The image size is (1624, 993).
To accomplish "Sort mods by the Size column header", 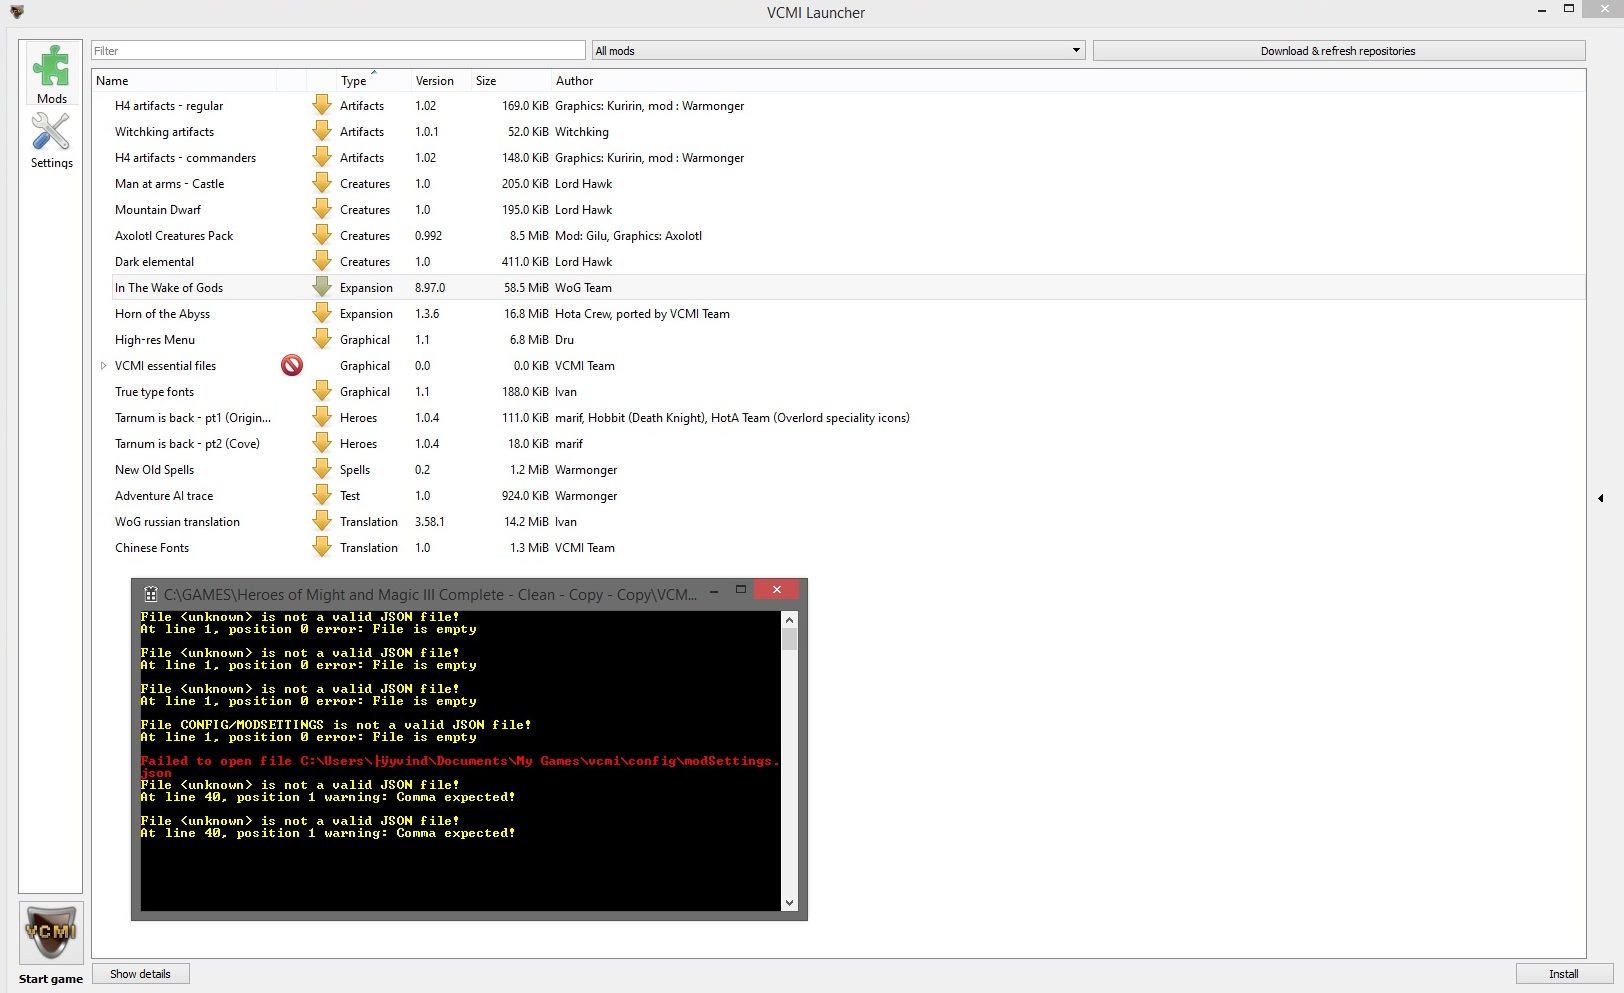I will [x=511, y=81].
